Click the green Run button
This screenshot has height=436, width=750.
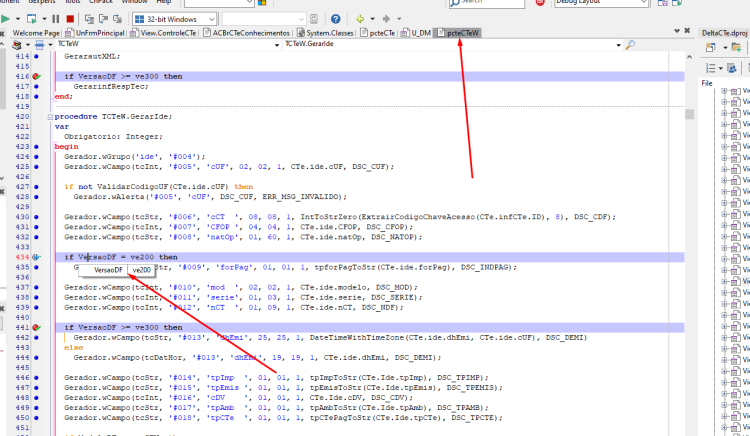(5, 19)
